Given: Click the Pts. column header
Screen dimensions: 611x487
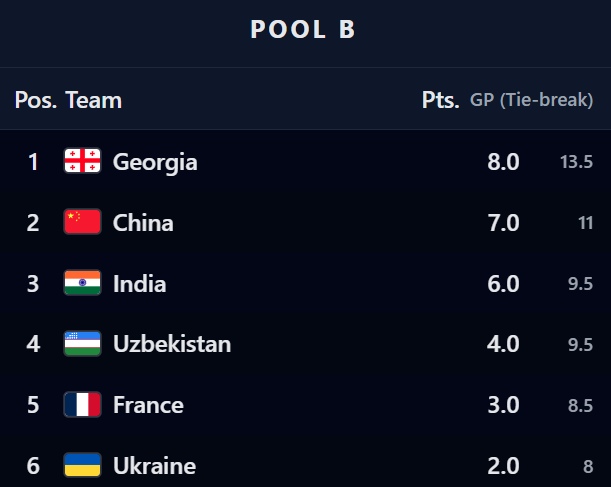Looking at the screenshot, I should 440,100.
